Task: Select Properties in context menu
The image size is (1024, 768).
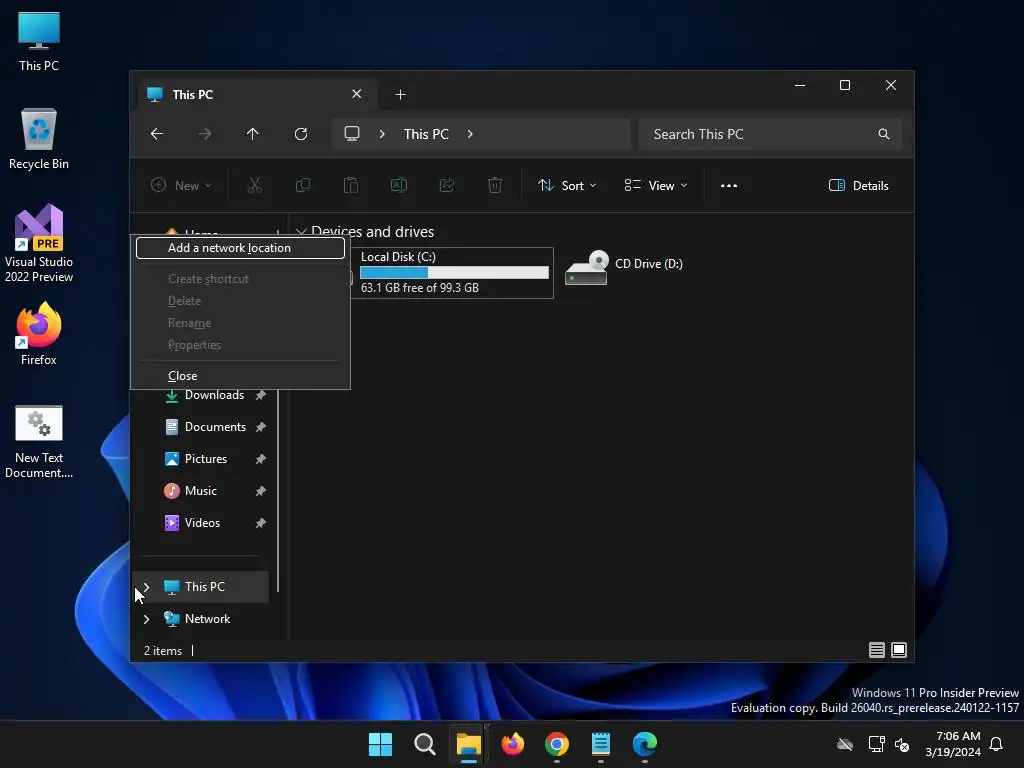Action: tap(240, 345)
